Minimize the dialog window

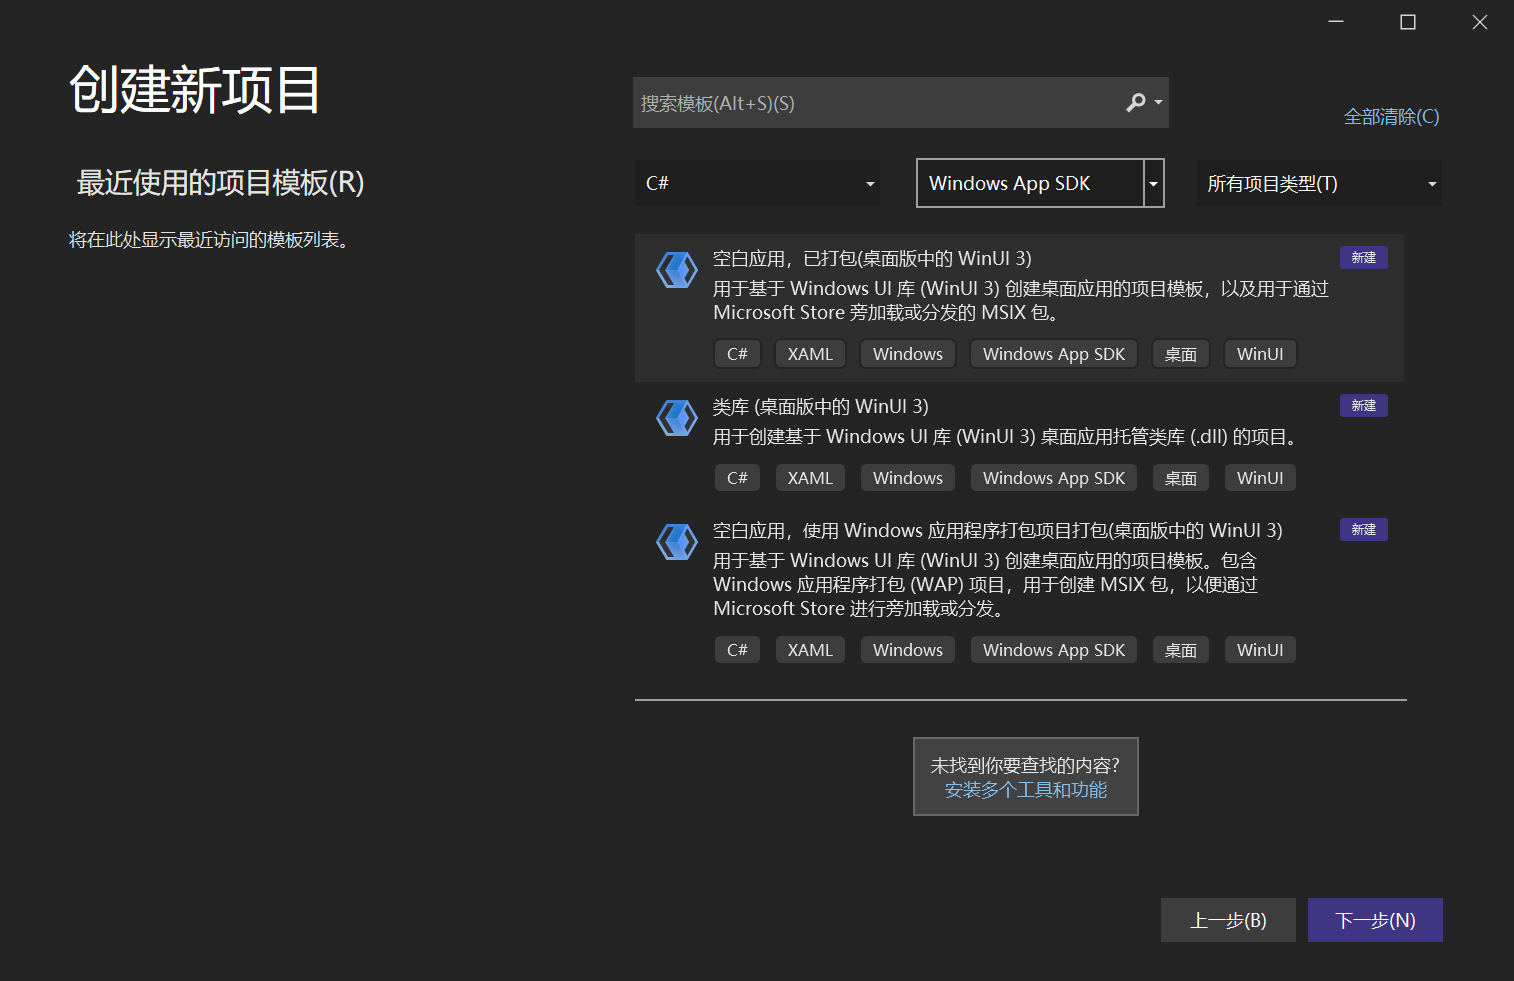(x=1336, y=22)
